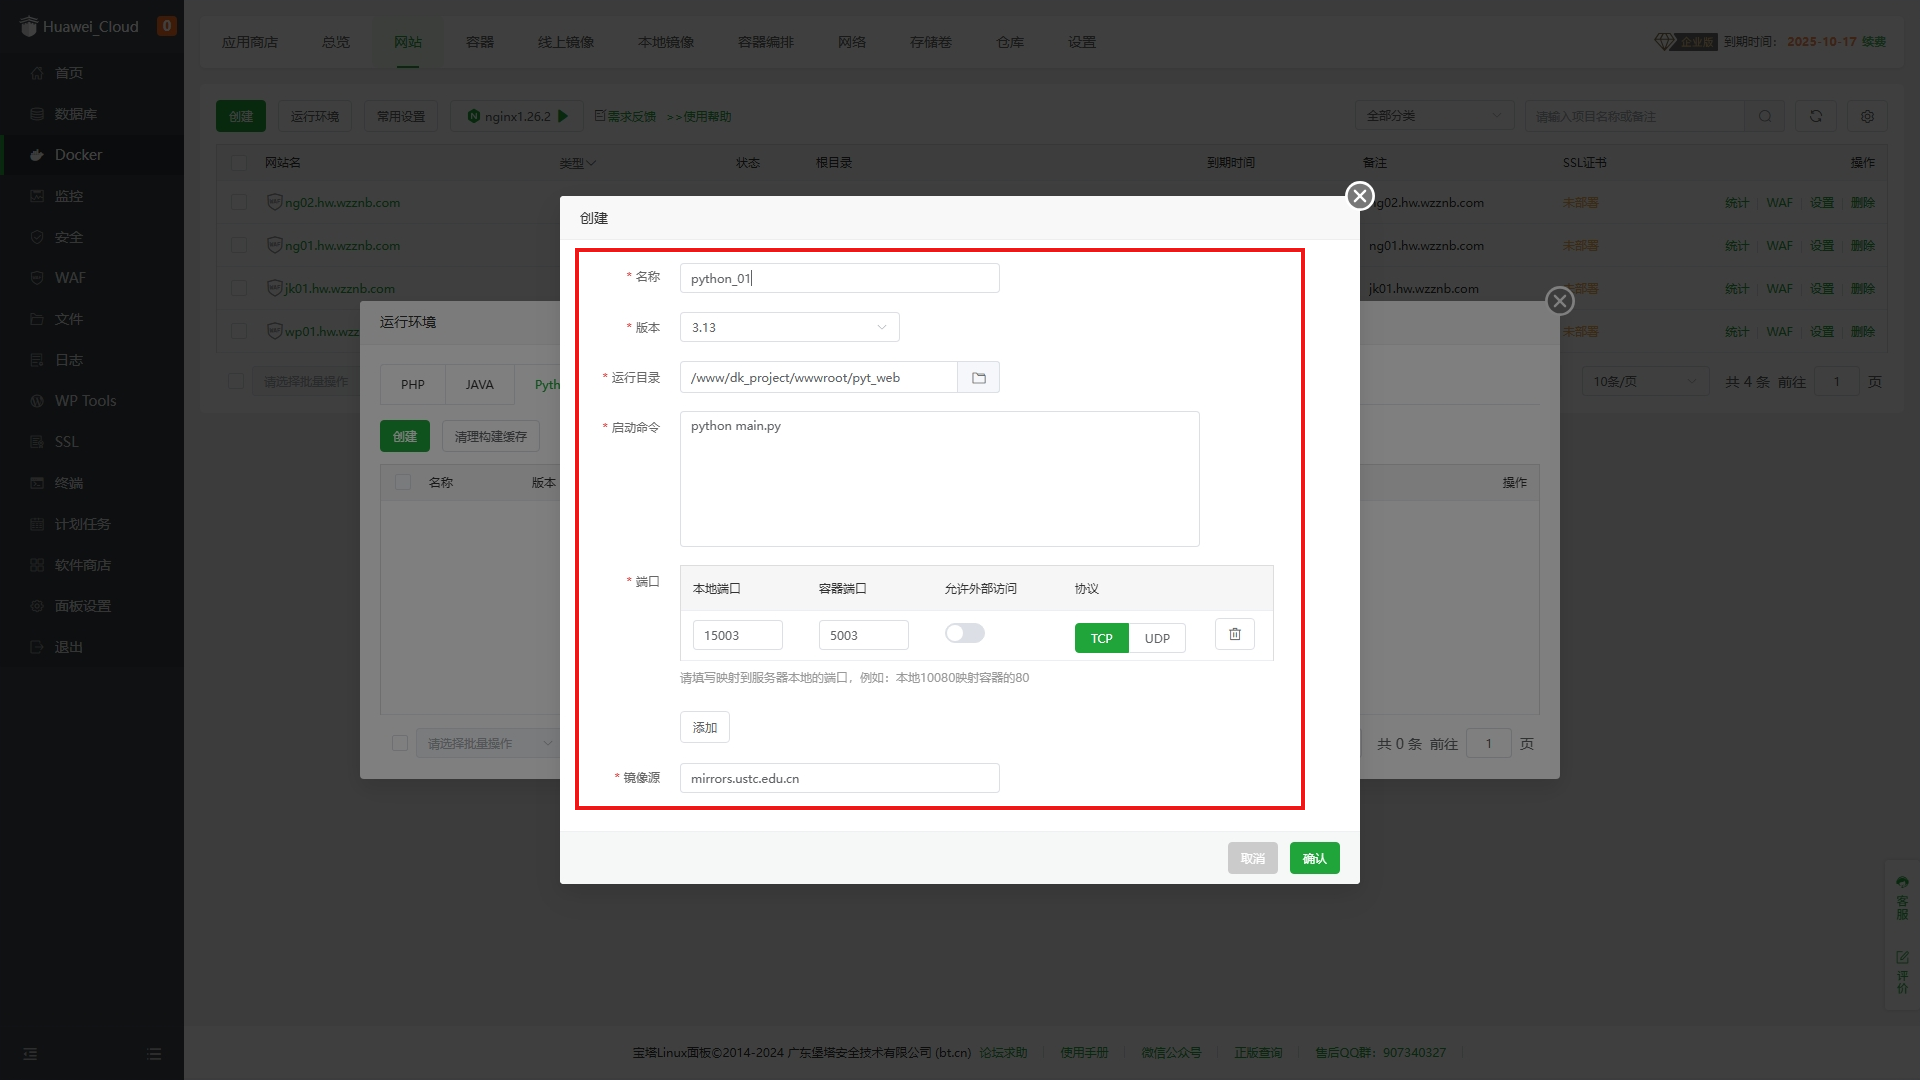Click 续费 renew link
Image resolution: width=1920 pixels, height=1080 pixels.
click(x=1874, y=42)
